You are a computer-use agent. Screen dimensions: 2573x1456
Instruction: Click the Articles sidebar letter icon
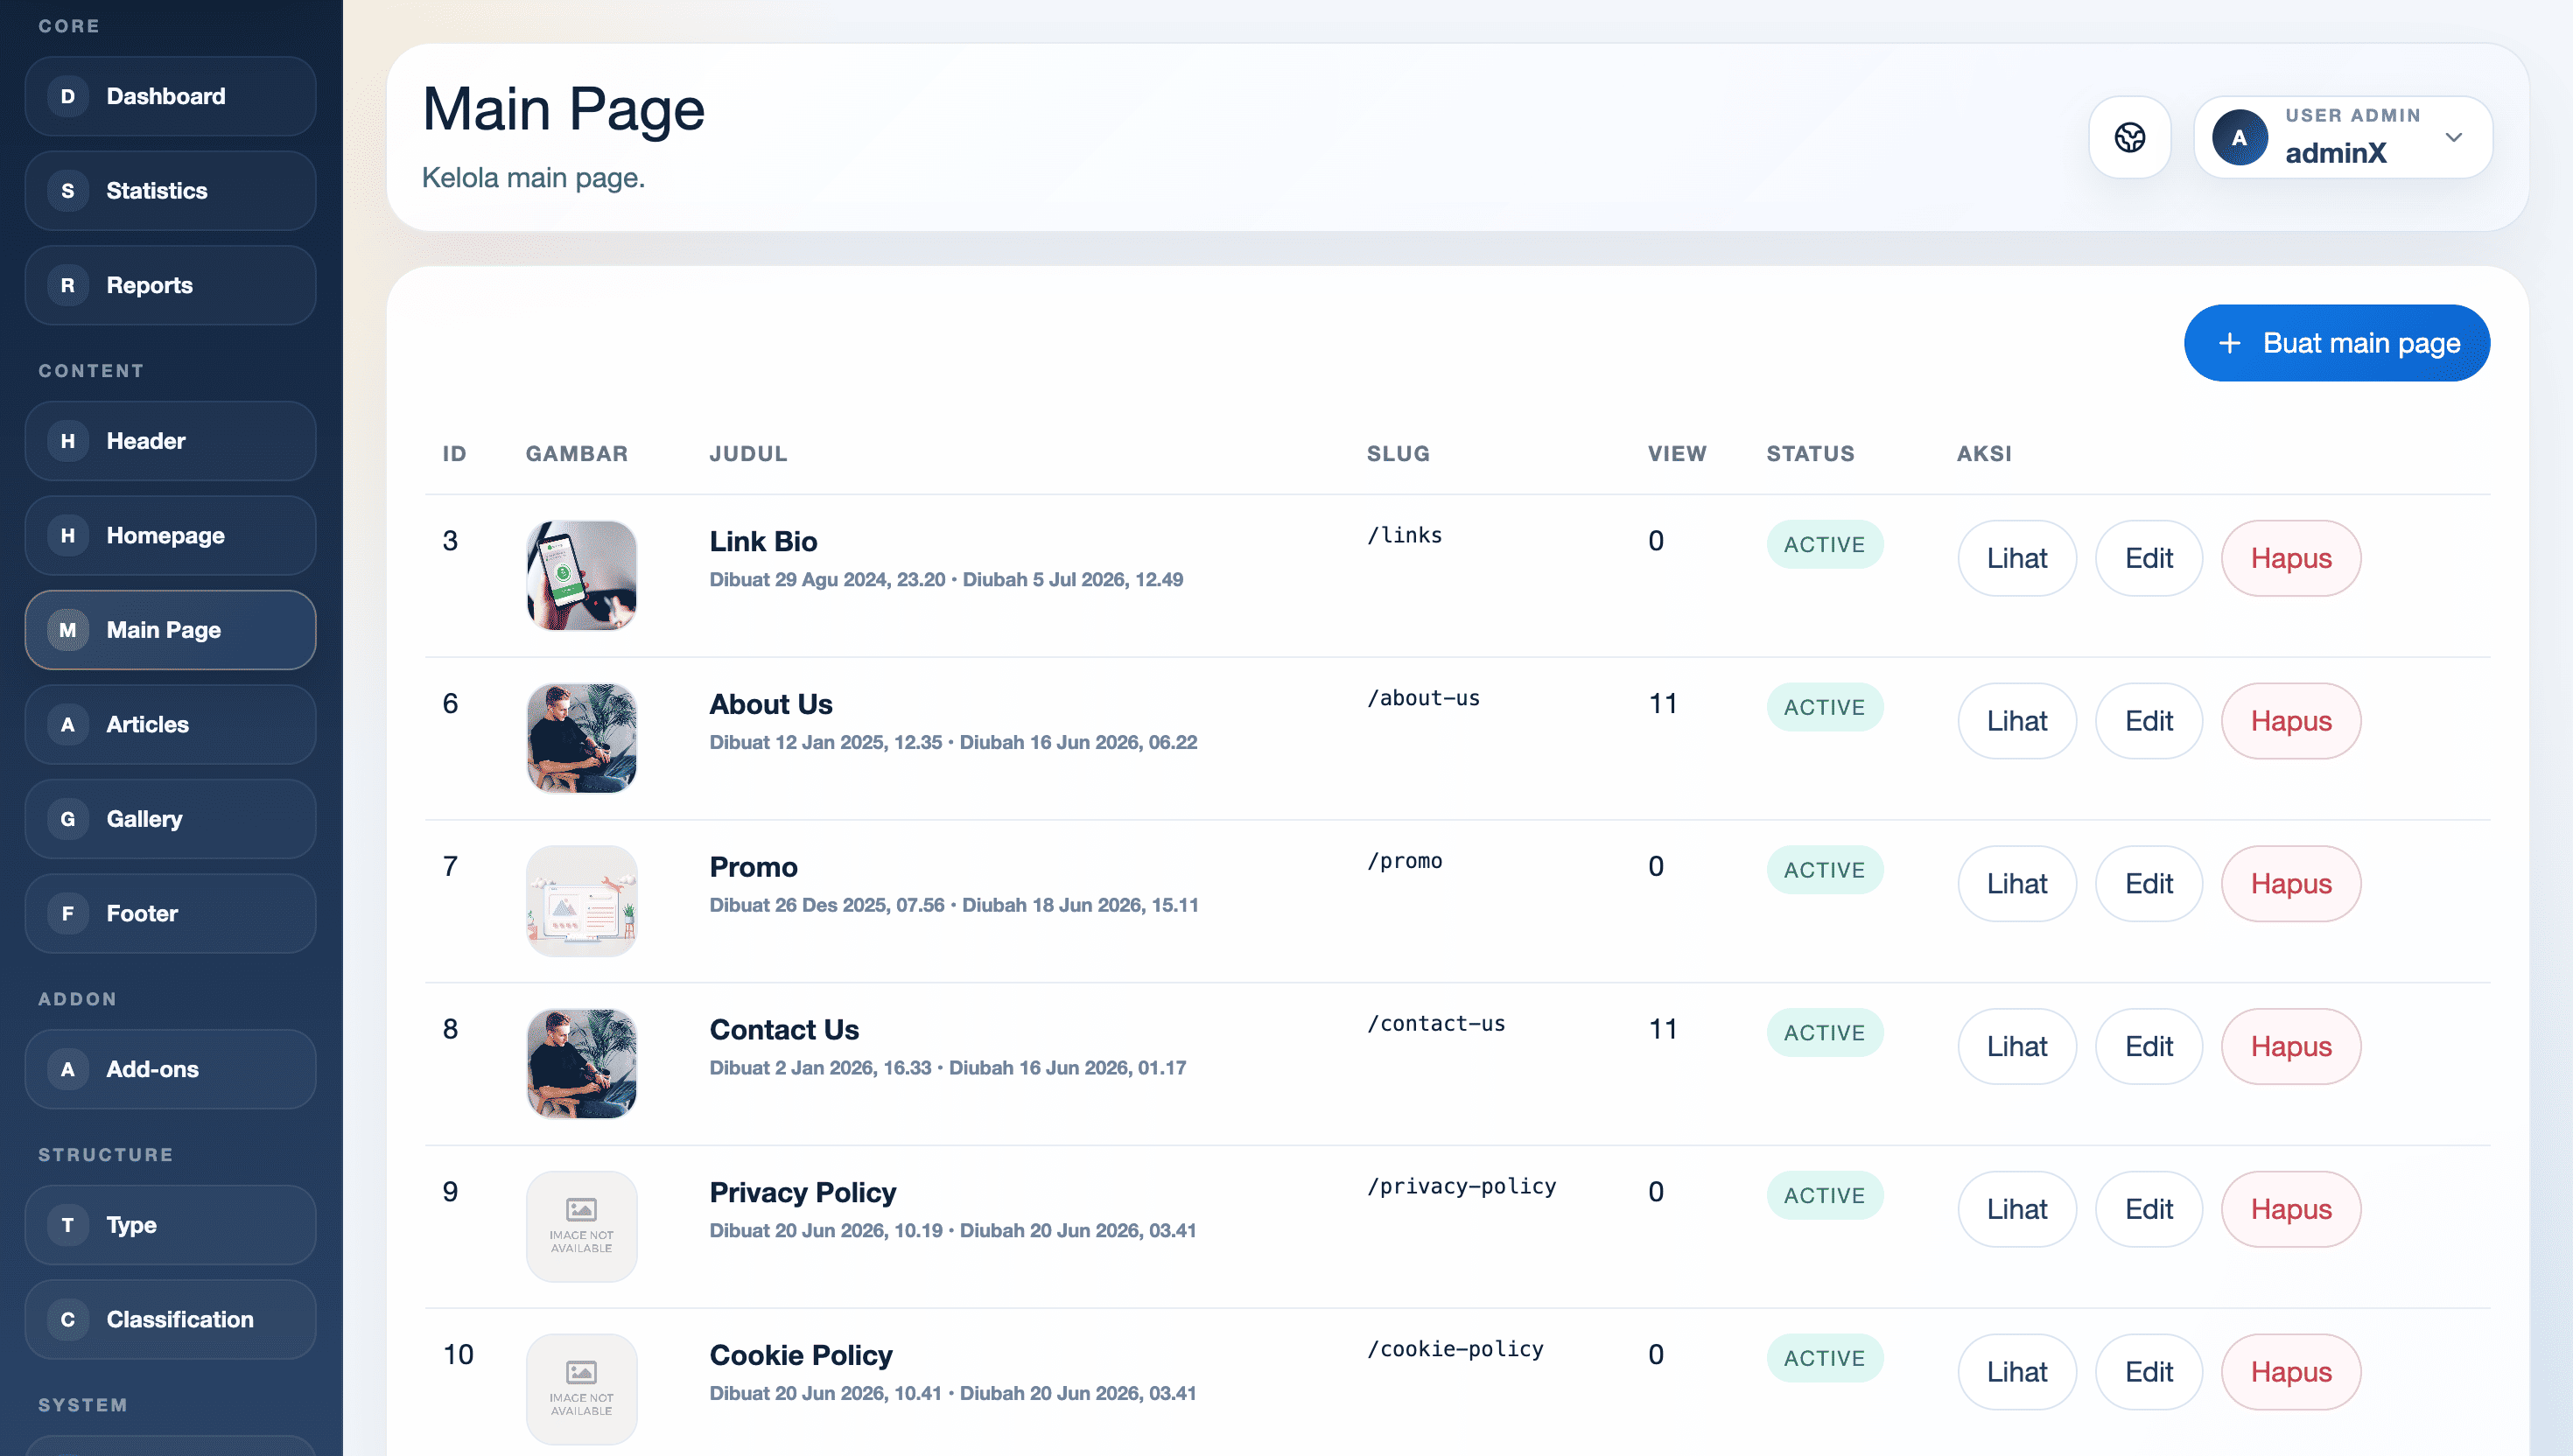[x=68, y=724]
